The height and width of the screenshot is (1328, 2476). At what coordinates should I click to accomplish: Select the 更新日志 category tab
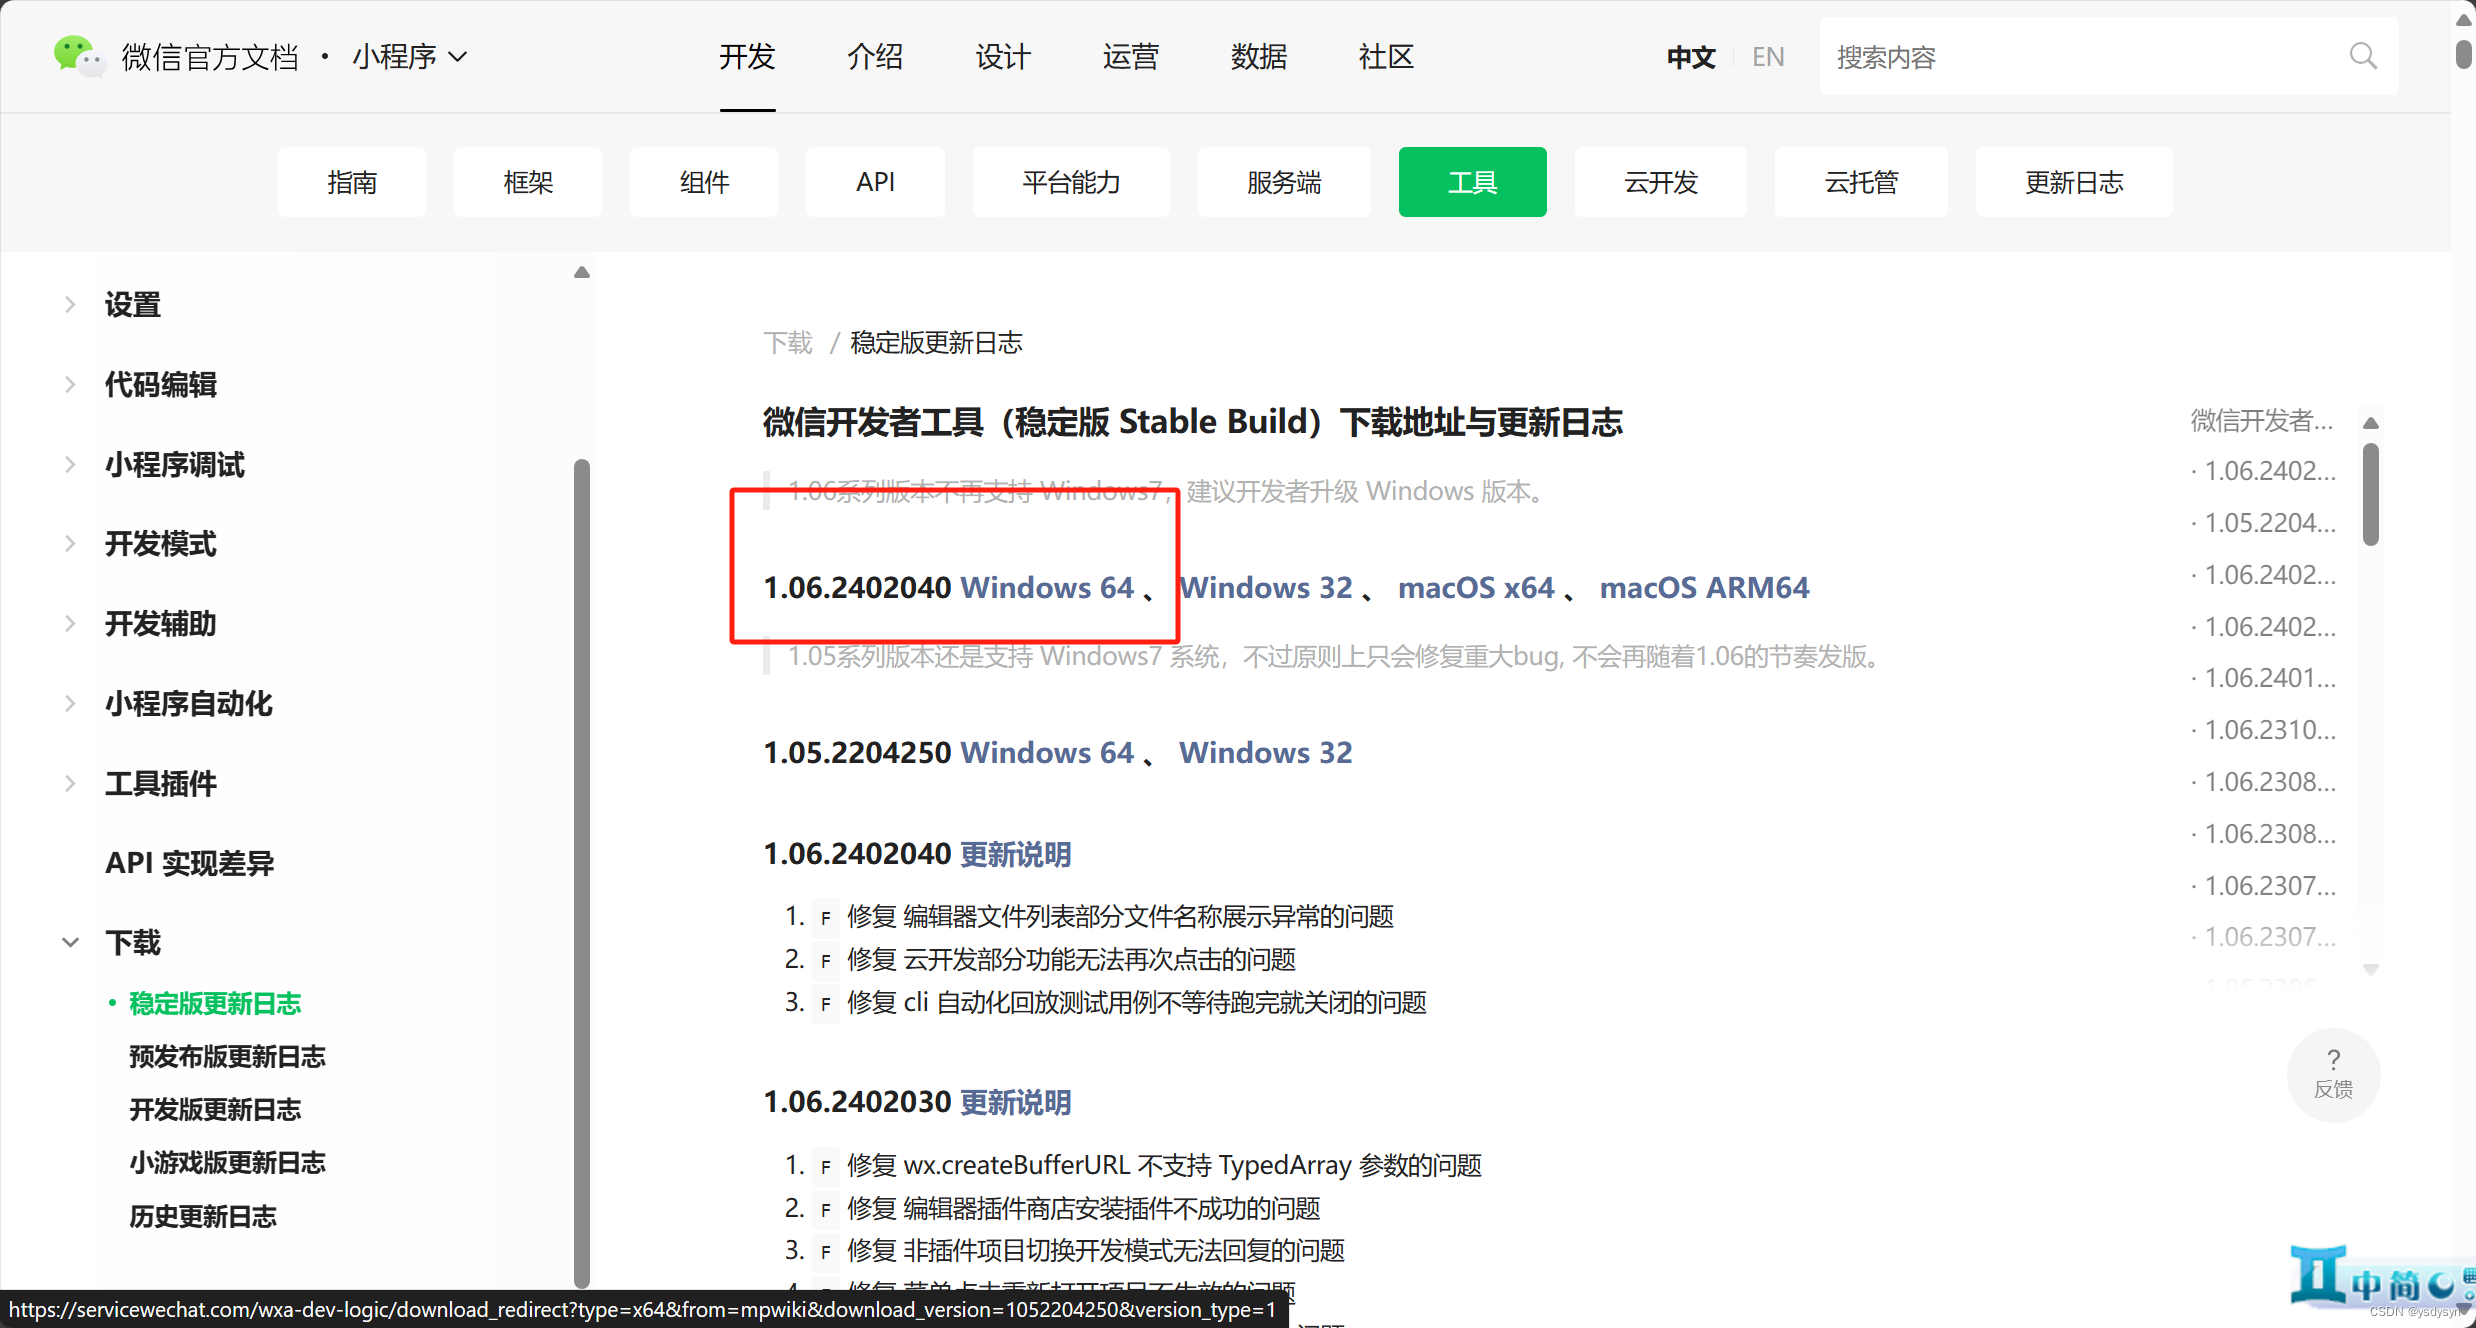(2074, 182)
